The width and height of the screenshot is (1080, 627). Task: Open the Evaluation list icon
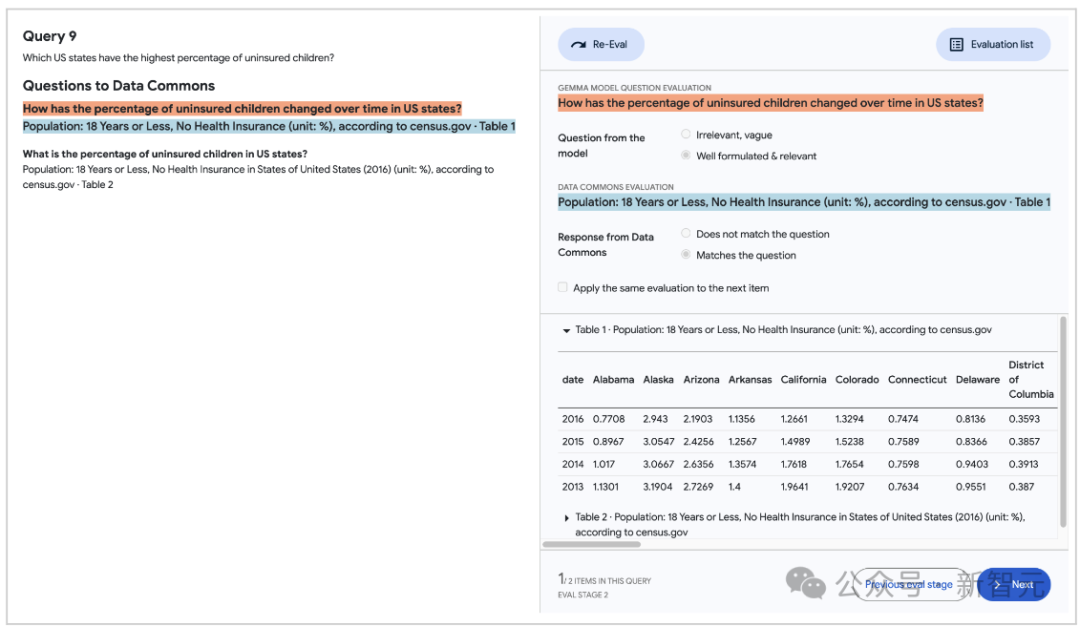956,45
